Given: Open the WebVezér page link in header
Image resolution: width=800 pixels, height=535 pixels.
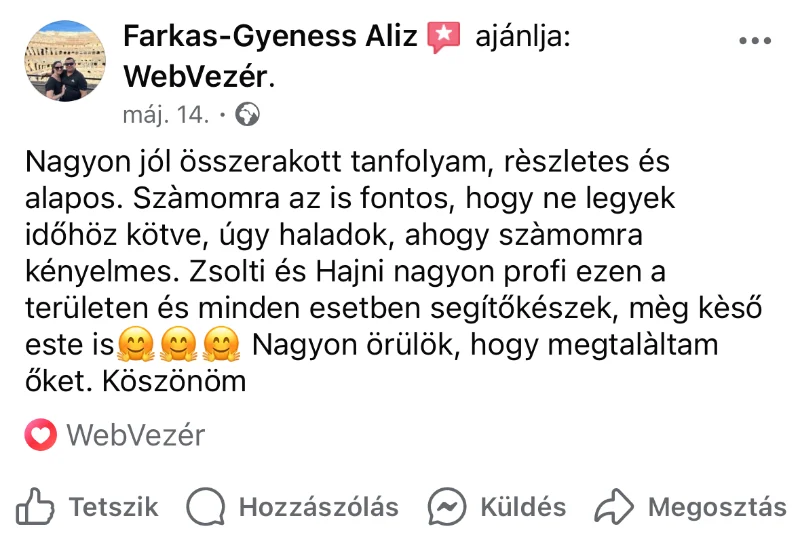Looking at the screenshot, I should point(196,77).
